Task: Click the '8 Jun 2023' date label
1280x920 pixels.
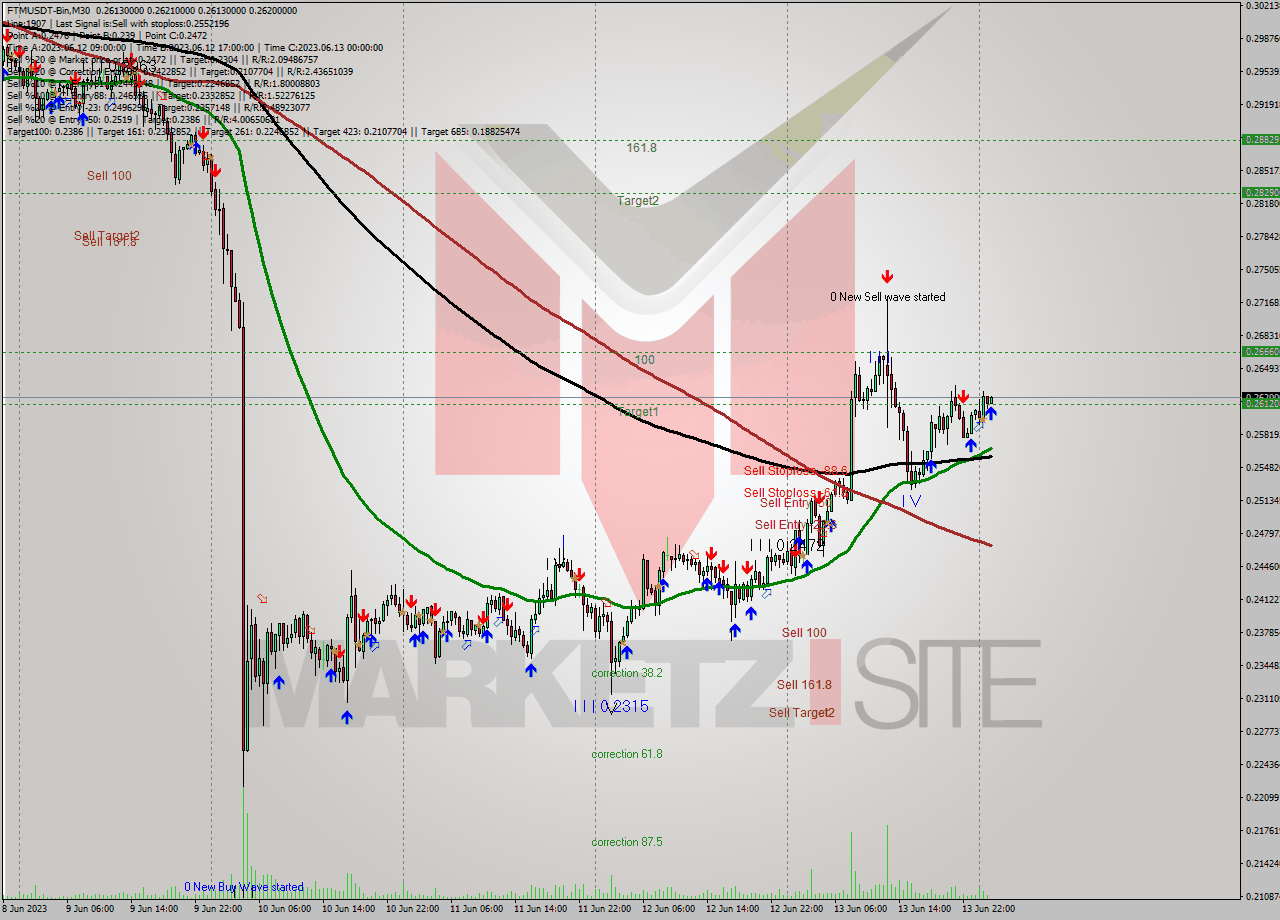Action: click(x=24, y=909)
